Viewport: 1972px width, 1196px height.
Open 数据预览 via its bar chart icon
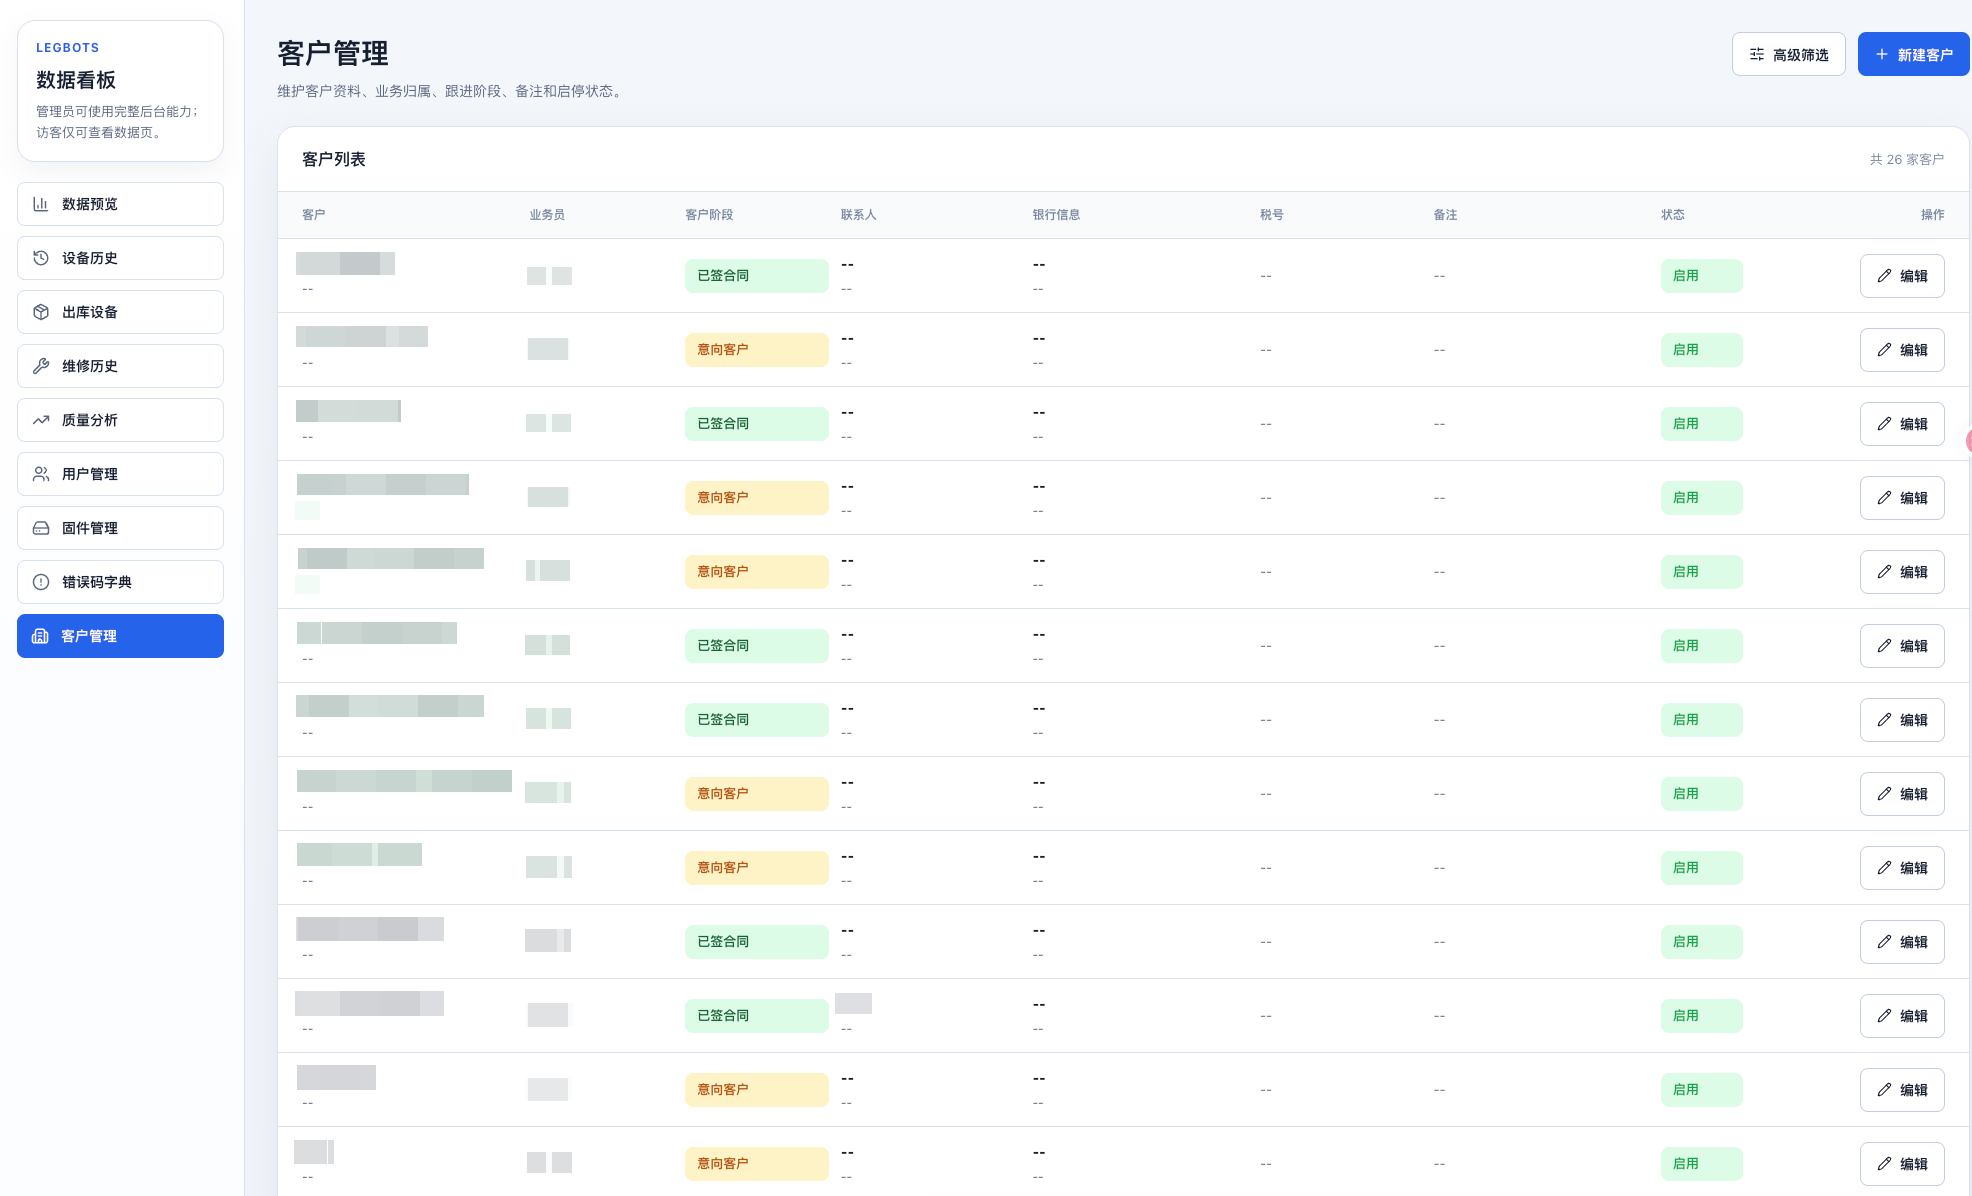pyautogui.click(x=41, y=204)
